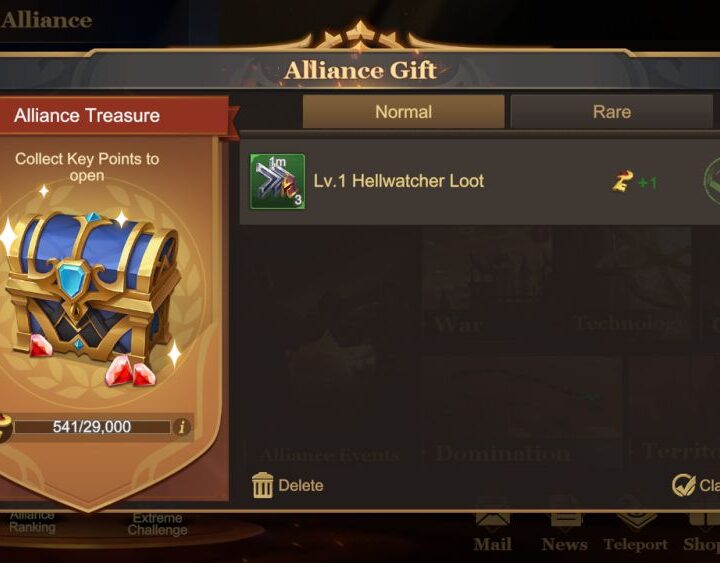Viewport: 720px width, 563px height.
Task: Click the Alliance title at top left
Action: (46, 20)
